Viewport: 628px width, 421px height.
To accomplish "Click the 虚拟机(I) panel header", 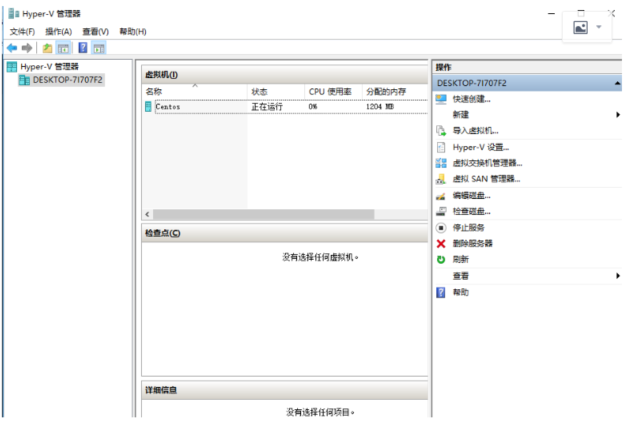I will (x=285, y=75).
